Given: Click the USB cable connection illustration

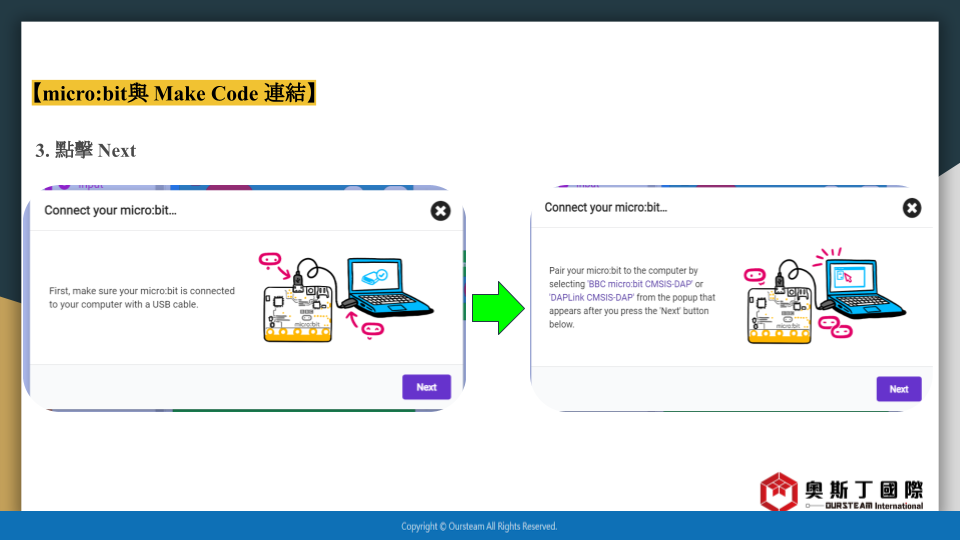Looking at the screenshot, I should click(x=346, y=297).
